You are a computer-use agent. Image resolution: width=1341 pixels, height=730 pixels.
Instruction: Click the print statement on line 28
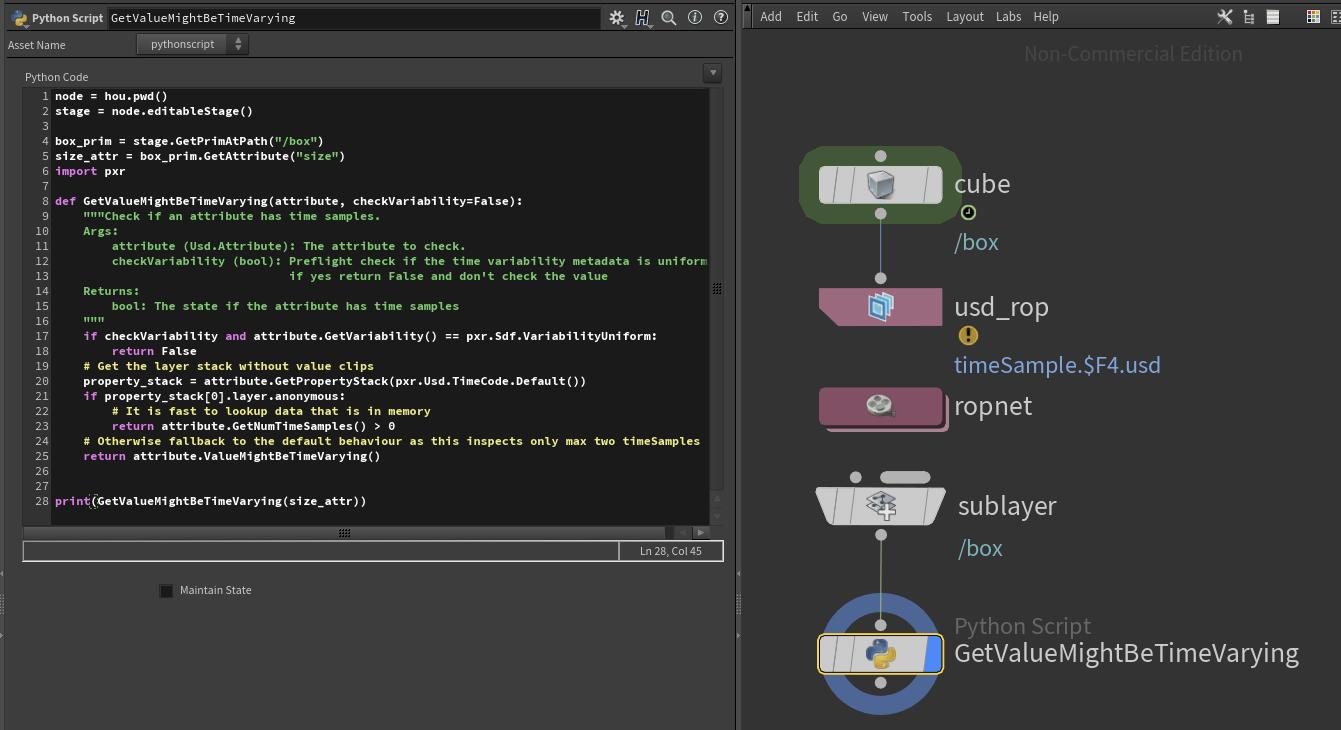(x=211, y=501)
